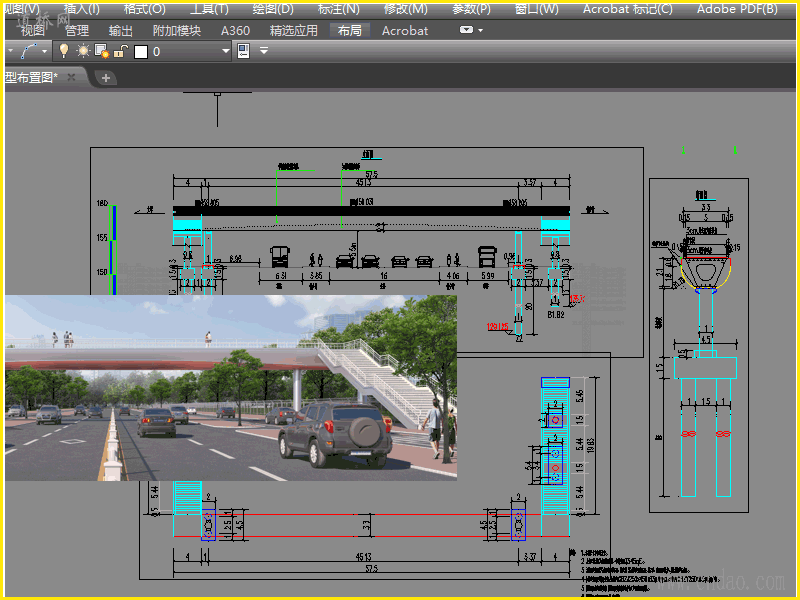Open the 附加模块 ribbon tab
The width and height of the screenshot is (800, 600).
point(177,30)
